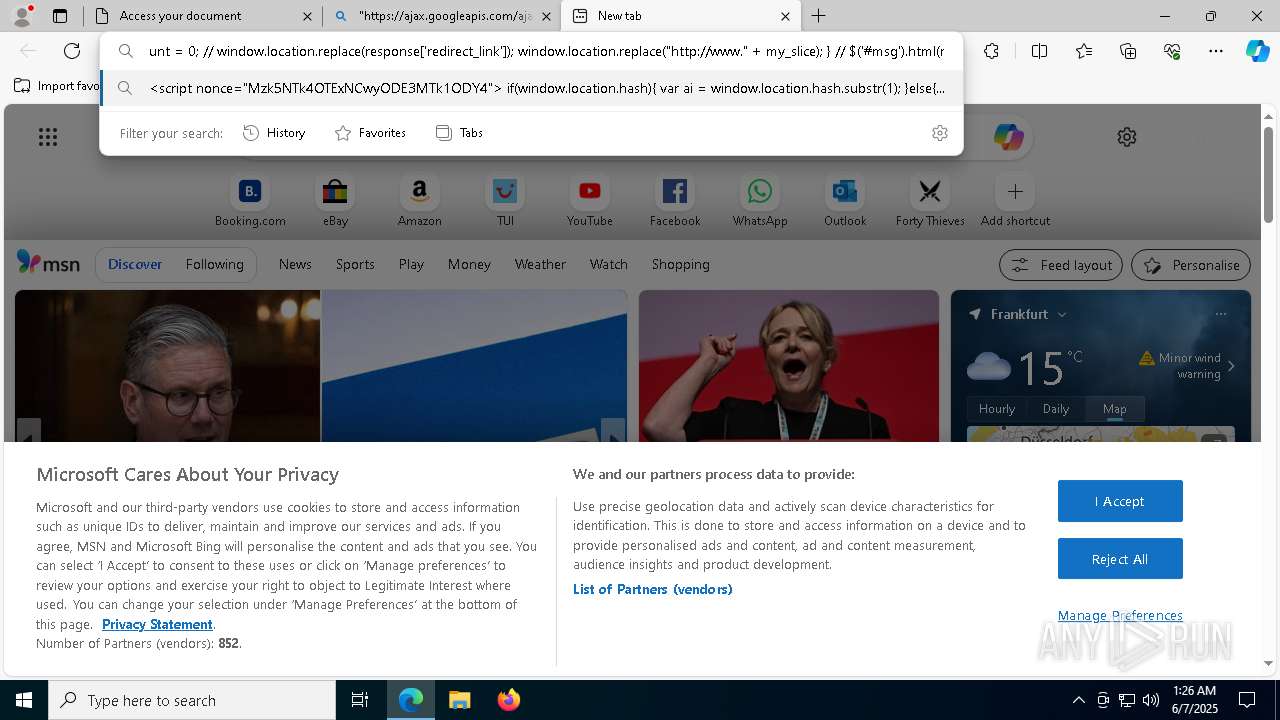Open Settings and more ellipsis menu
Viewport: 1280px width, 720px height.
[x=1216, y=51]
